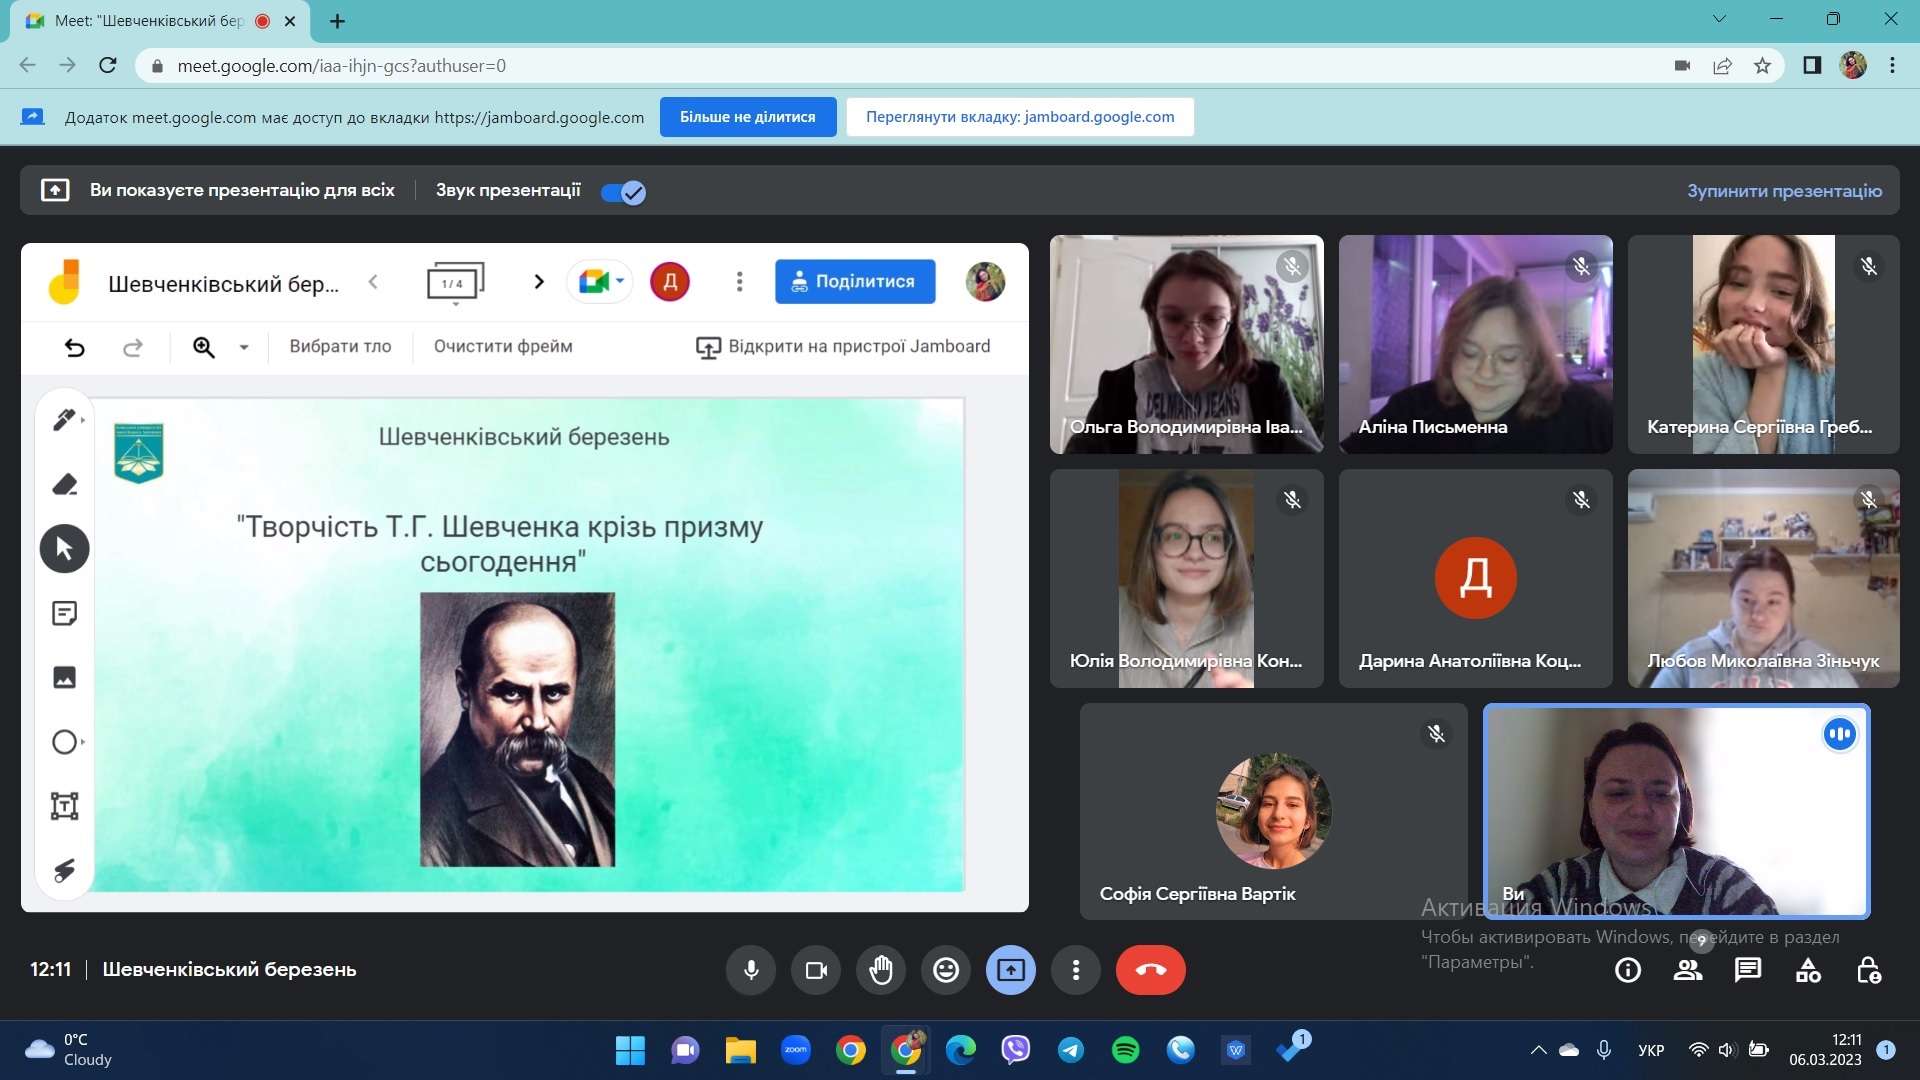Click Зупинити презентацію link
1920x1080 pixels.
(x=1784, y=190)
